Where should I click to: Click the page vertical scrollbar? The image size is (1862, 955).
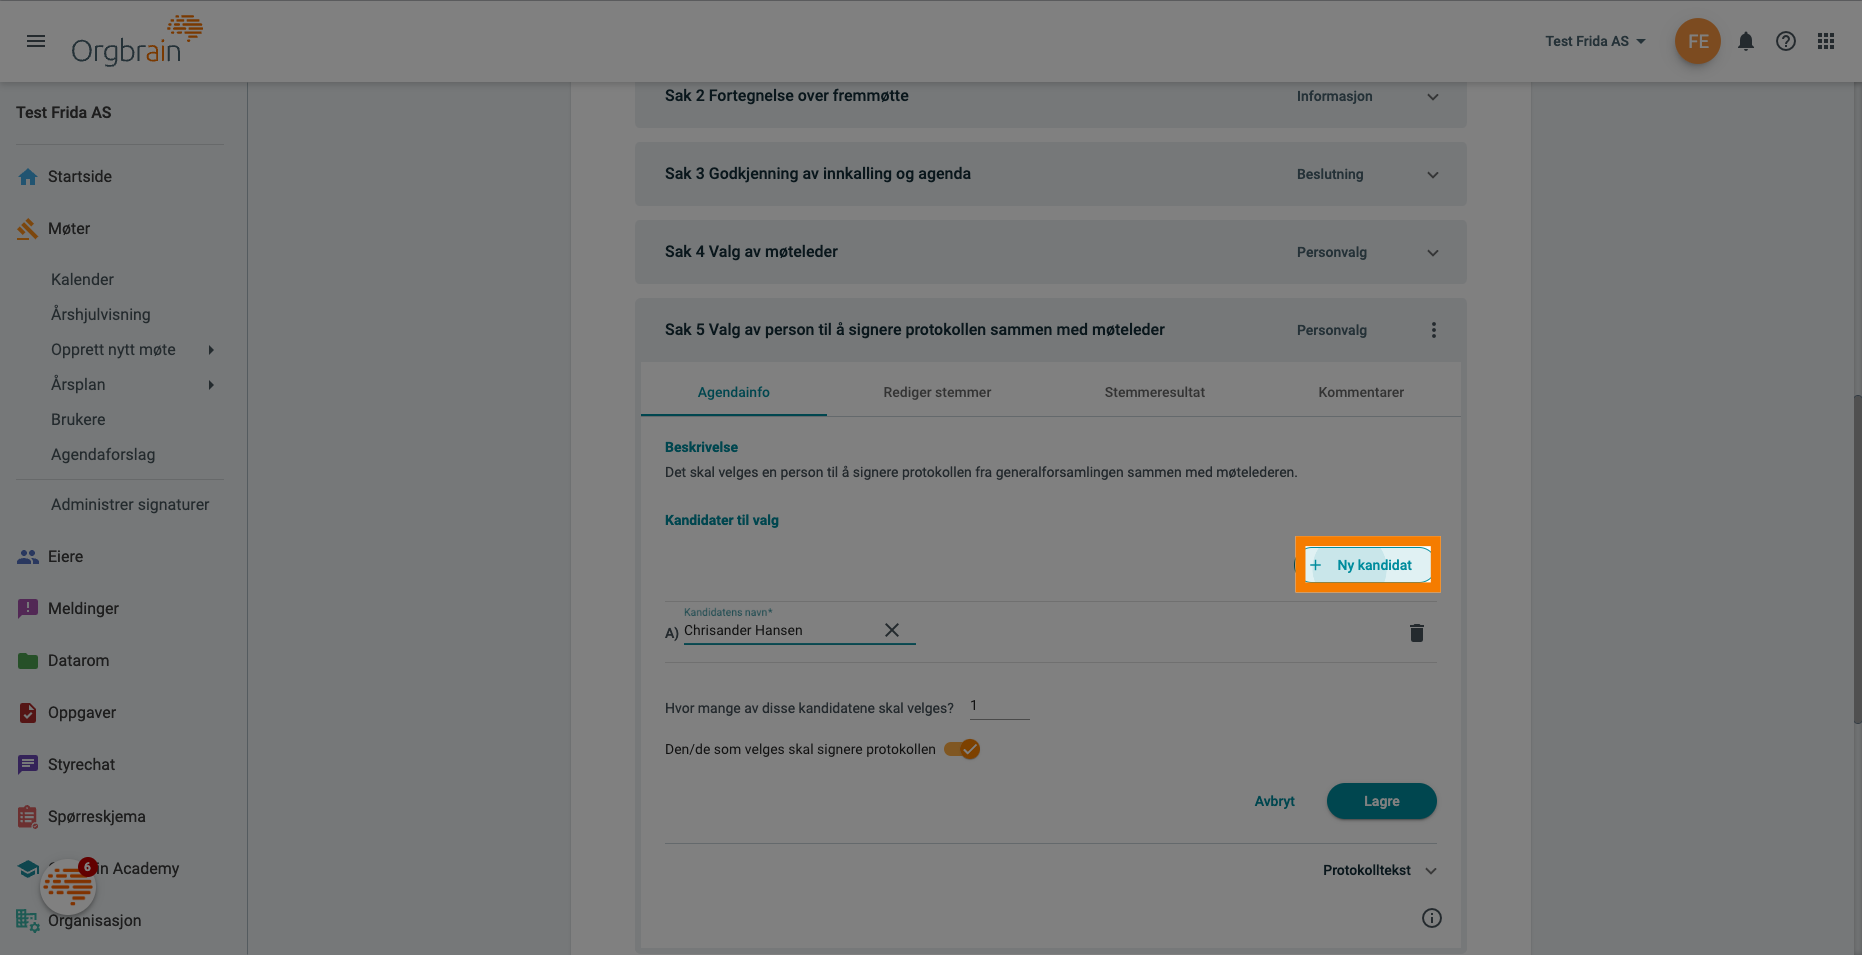point(1857,559)
